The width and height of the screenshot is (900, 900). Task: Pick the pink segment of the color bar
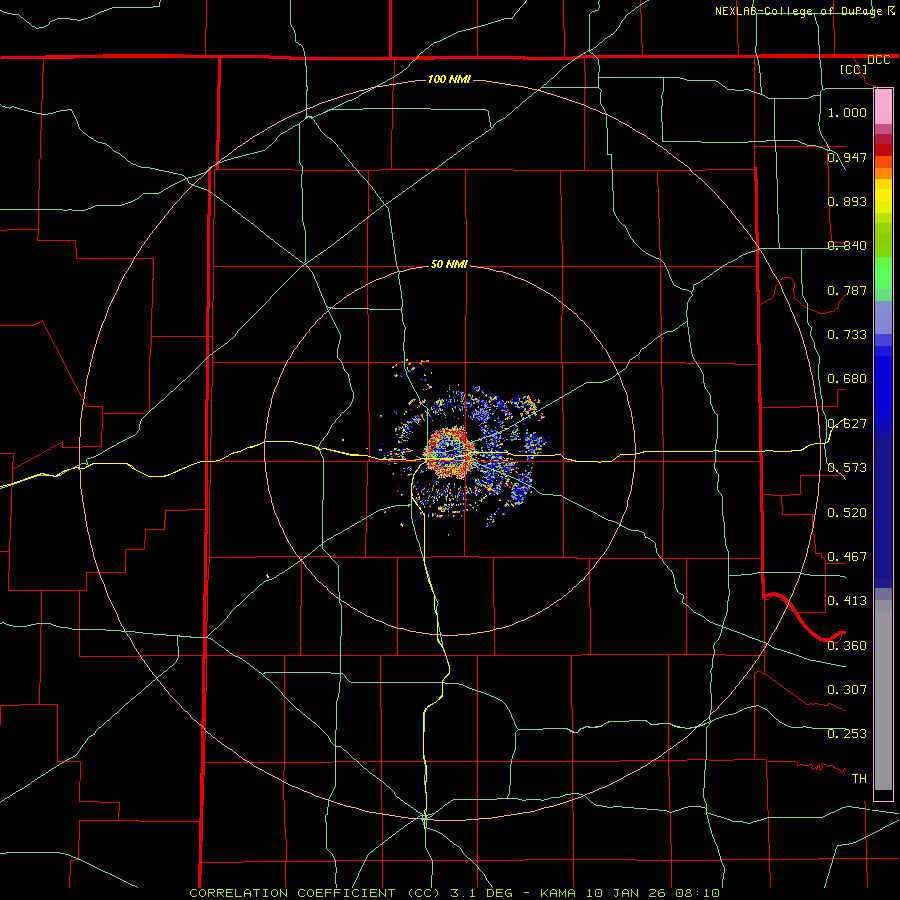click(x=883, y=107)
